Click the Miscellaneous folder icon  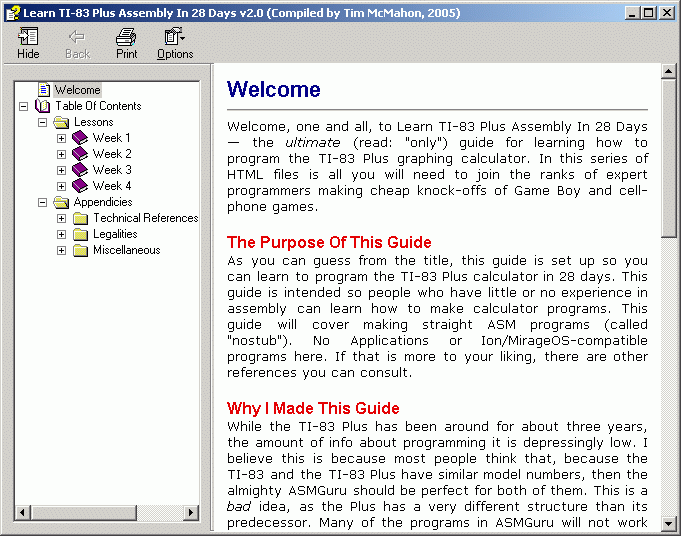pos(80,250)
